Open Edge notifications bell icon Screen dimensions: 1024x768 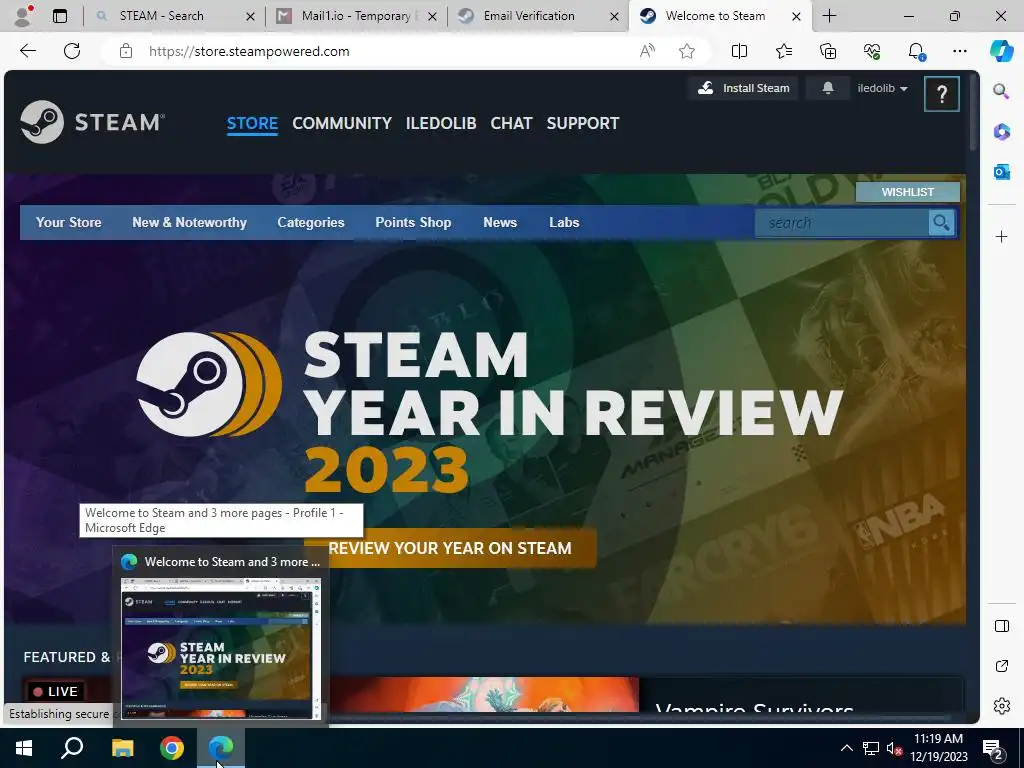pyautogui.click(x=916, y=51)
